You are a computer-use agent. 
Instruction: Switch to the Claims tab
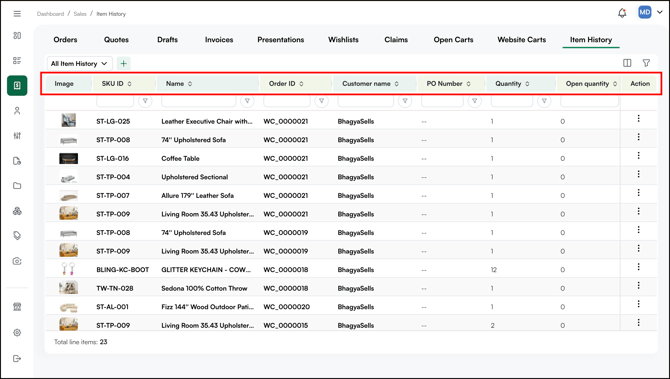coord(396,40)
